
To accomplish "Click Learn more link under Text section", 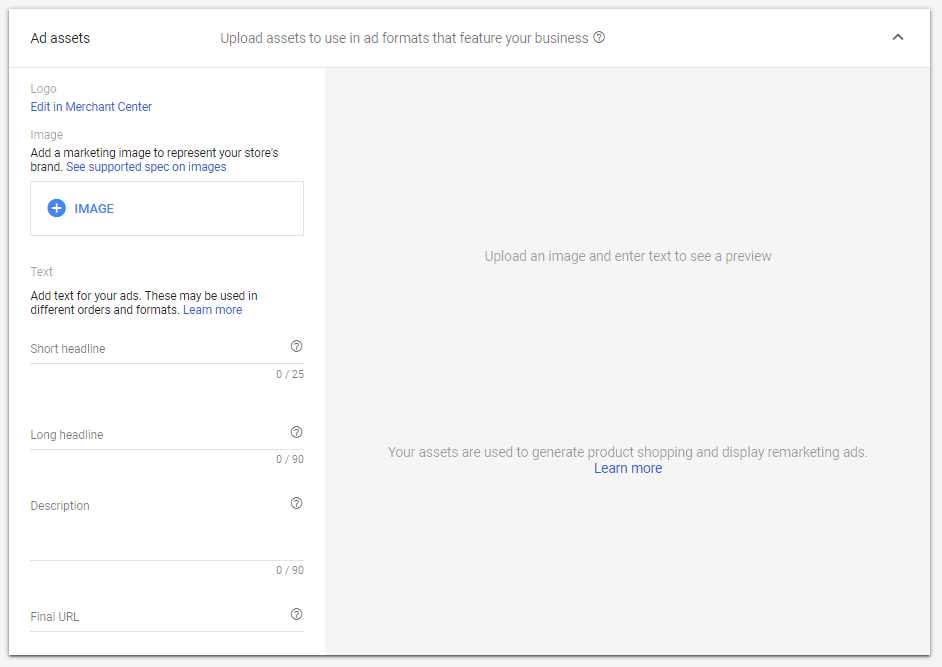I will pyautogui.click(x=212, y=310).
